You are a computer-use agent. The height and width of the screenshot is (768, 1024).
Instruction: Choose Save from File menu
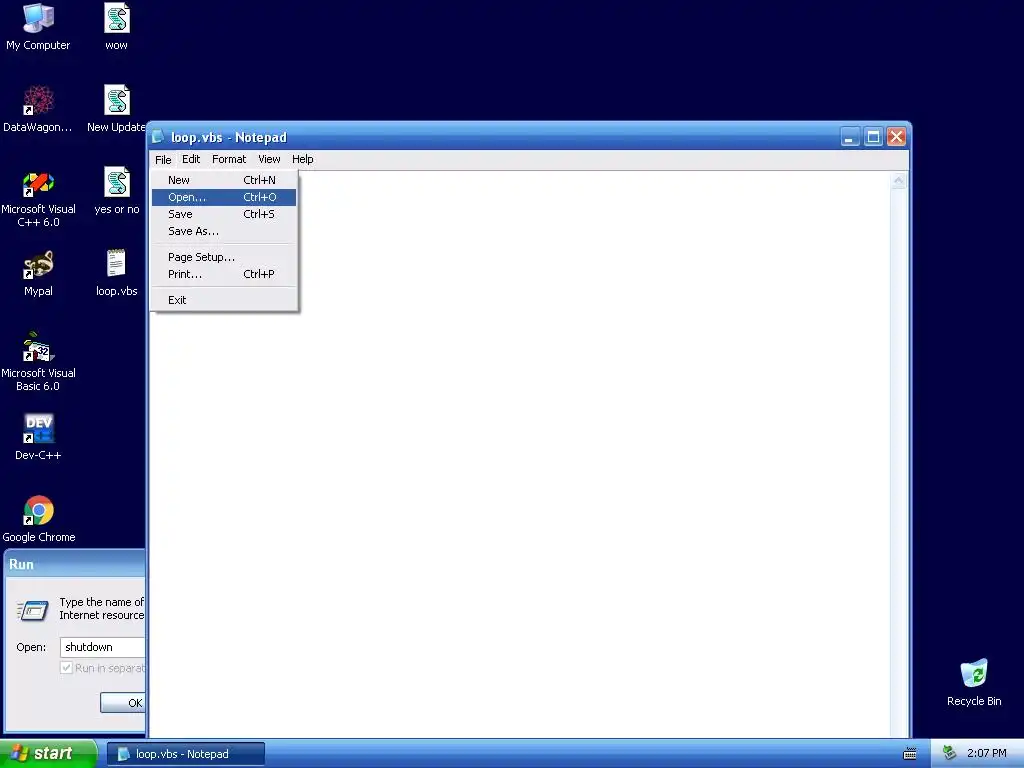coord(224,214)
